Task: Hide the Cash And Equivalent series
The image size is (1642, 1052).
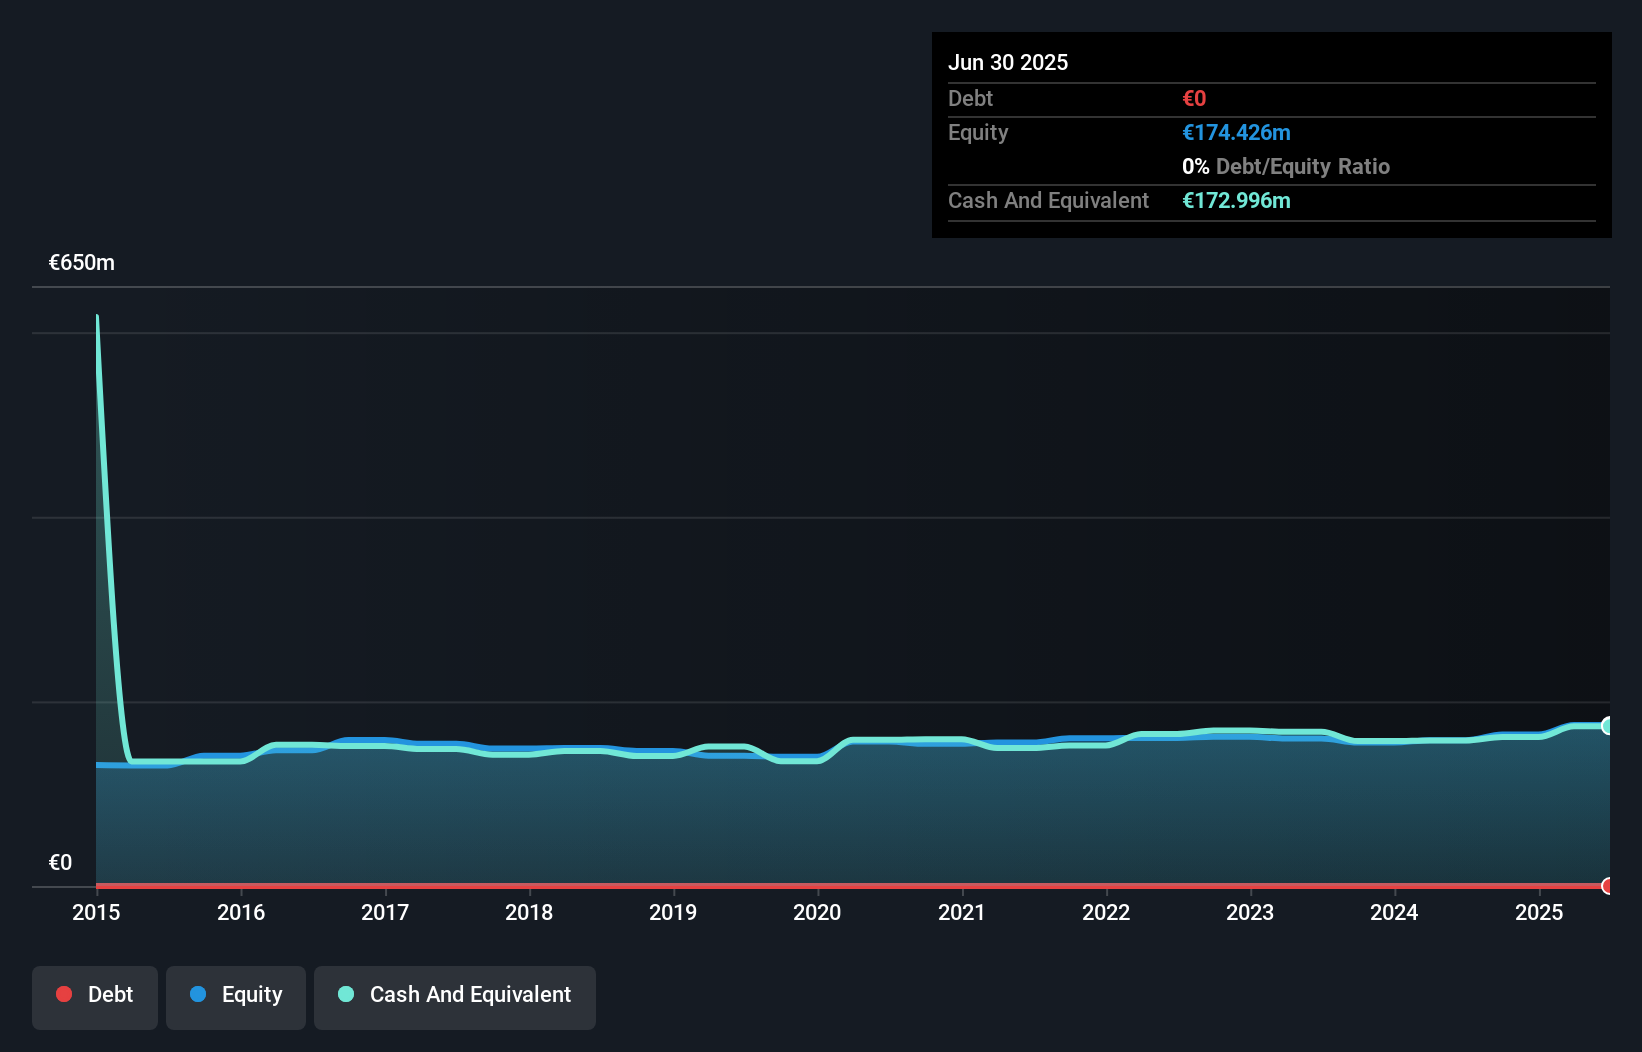Action: click(x=455, y=995)
